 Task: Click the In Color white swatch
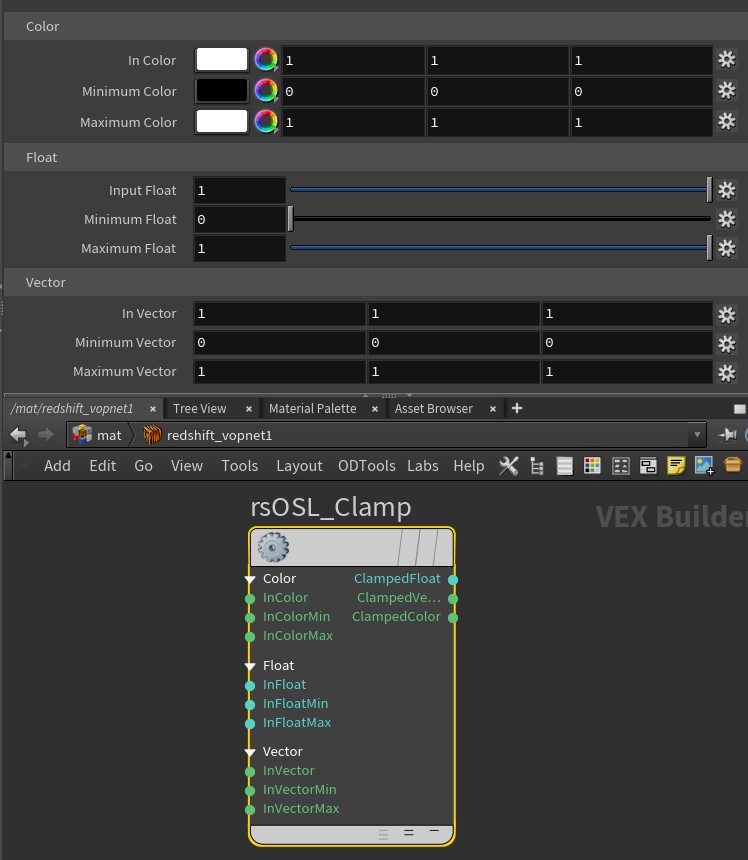coord(222,60)
